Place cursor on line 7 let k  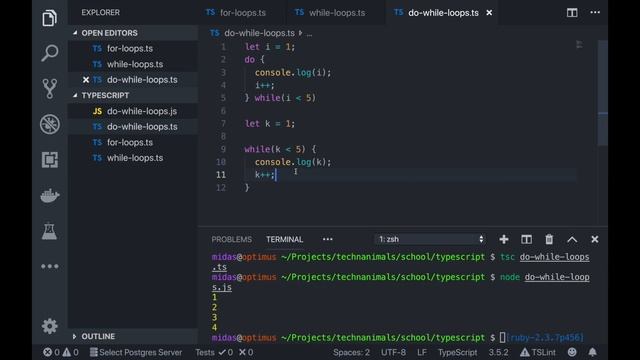point(269,124)
